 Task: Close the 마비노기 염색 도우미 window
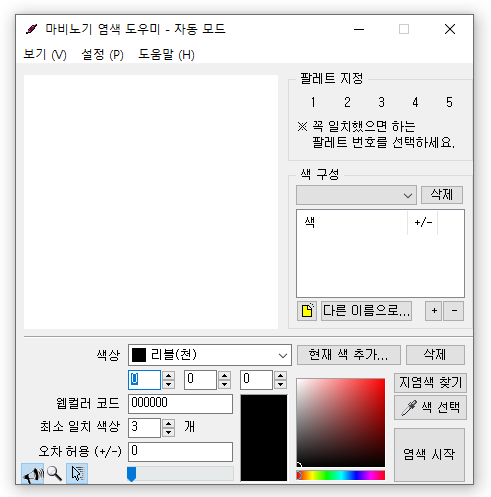(x=450, y=29)
